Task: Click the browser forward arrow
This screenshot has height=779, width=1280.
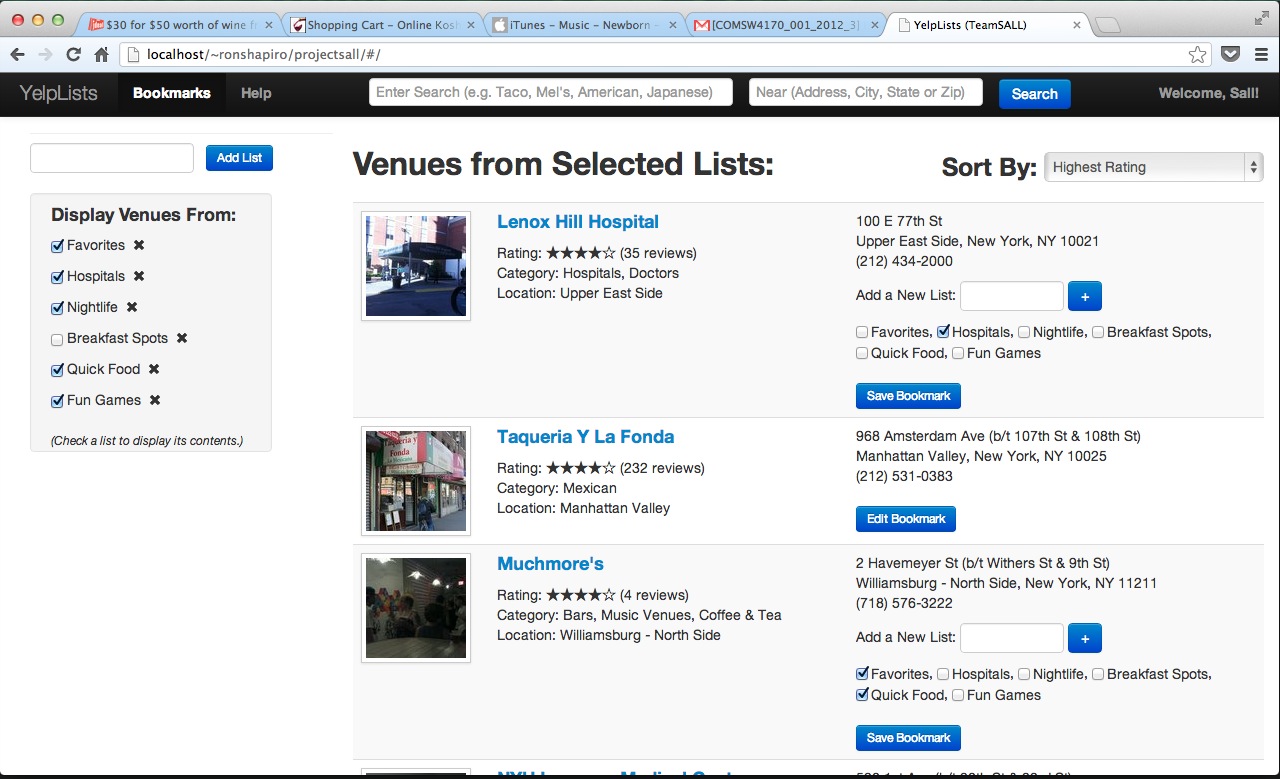Action: (x=45, y=54)
